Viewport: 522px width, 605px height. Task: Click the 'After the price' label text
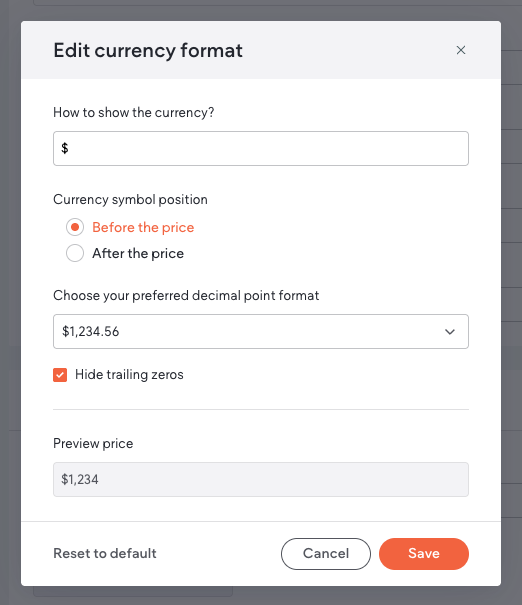138,253
